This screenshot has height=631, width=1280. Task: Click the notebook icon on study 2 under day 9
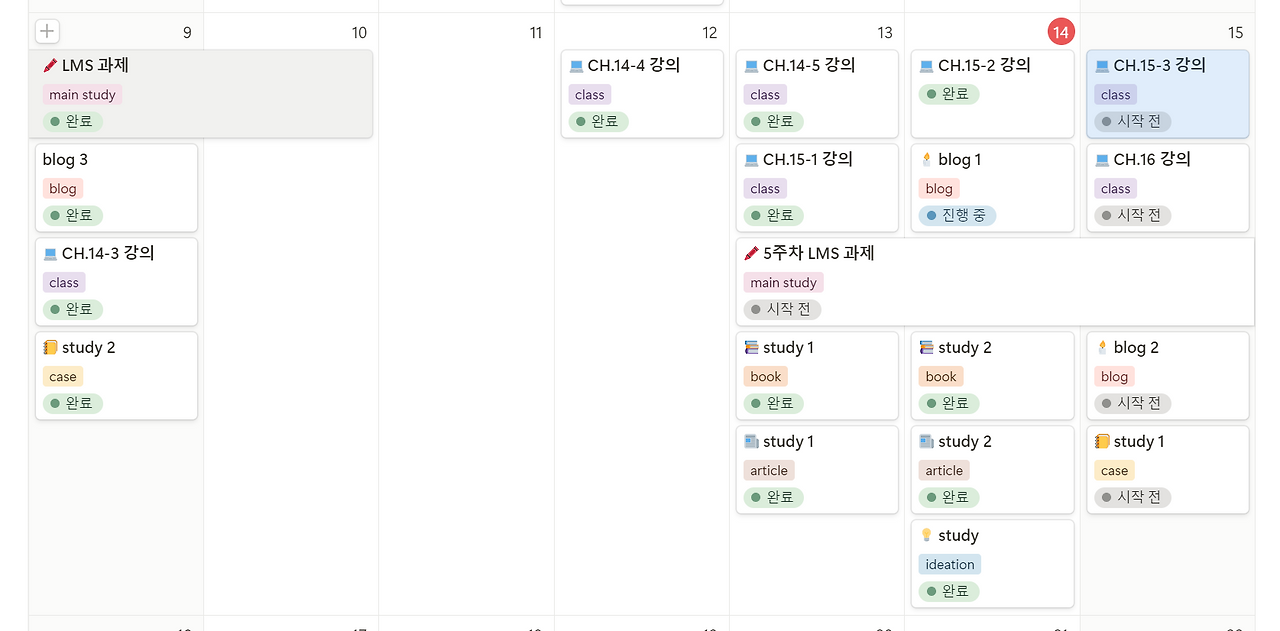pos(49,347)
